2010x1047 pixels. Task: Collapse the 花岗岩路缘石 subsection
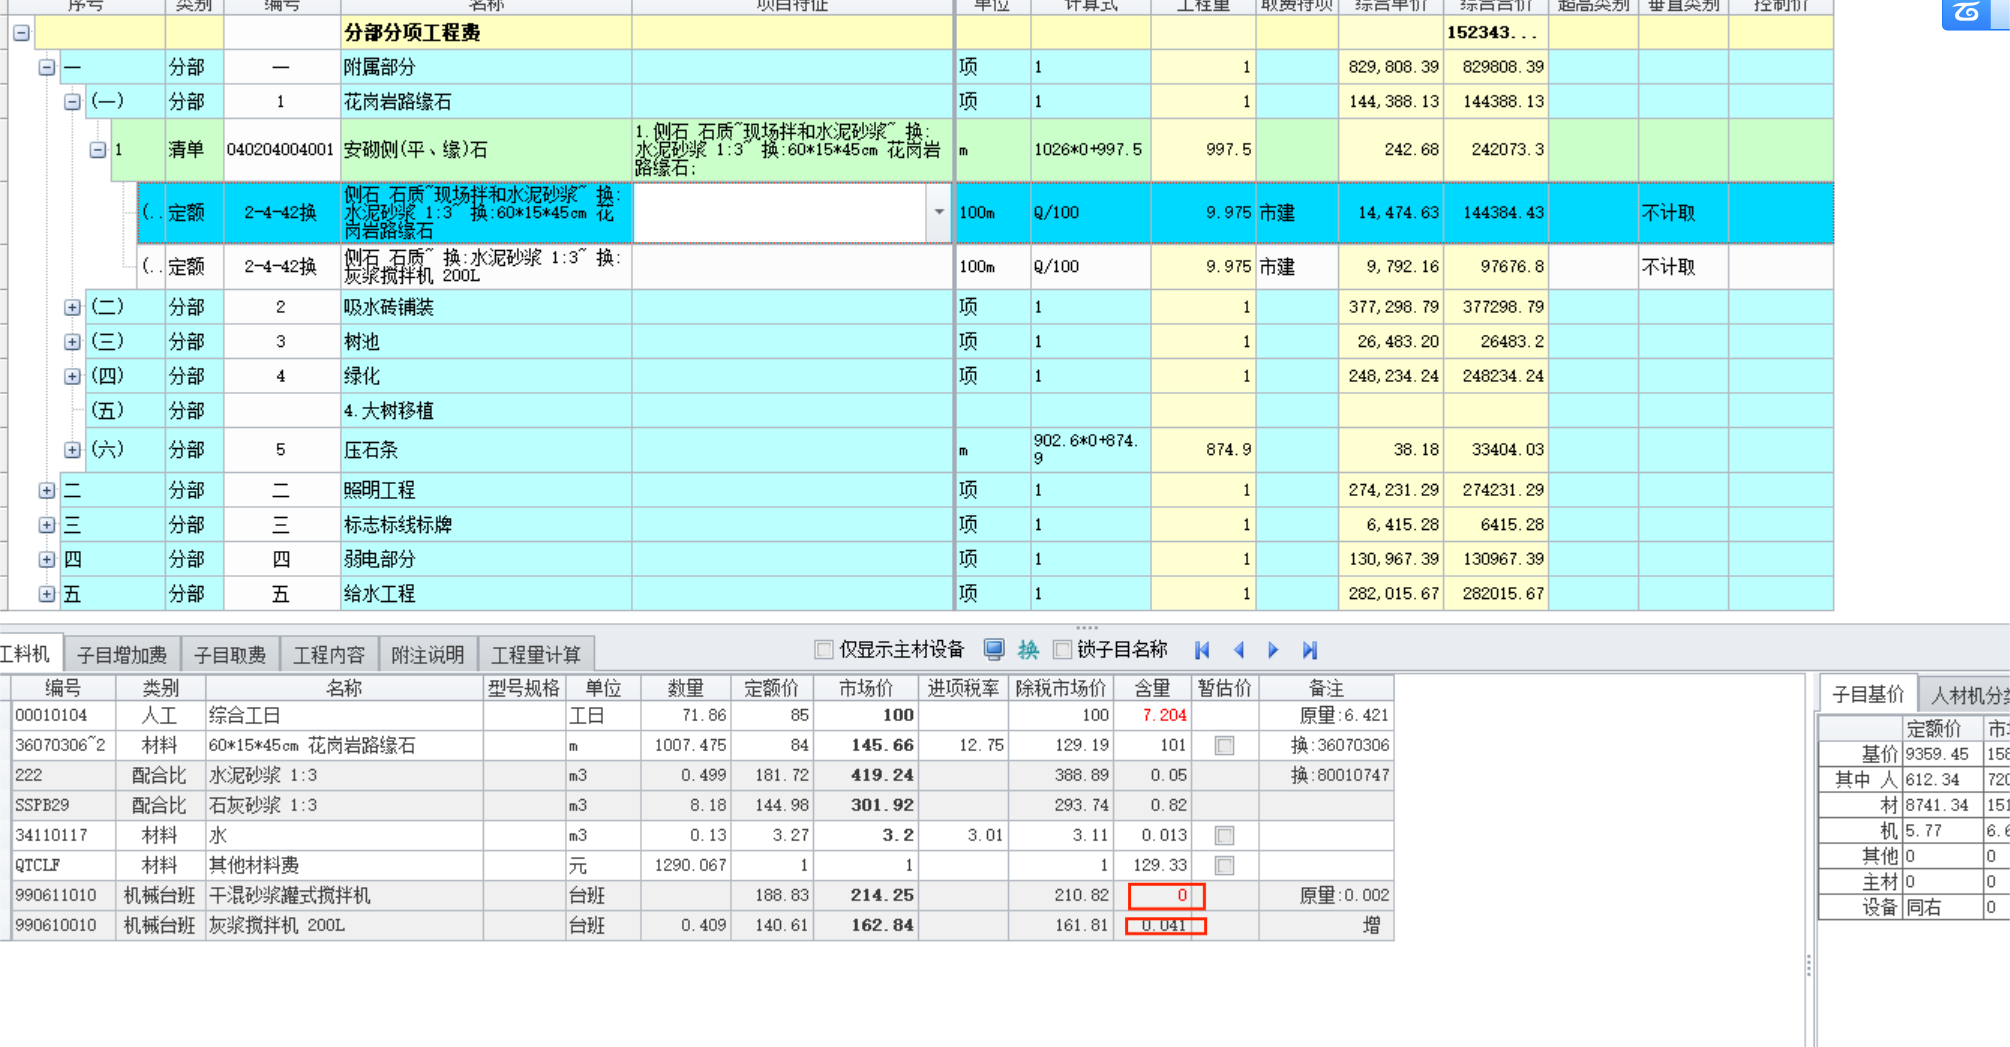[72, 102]
